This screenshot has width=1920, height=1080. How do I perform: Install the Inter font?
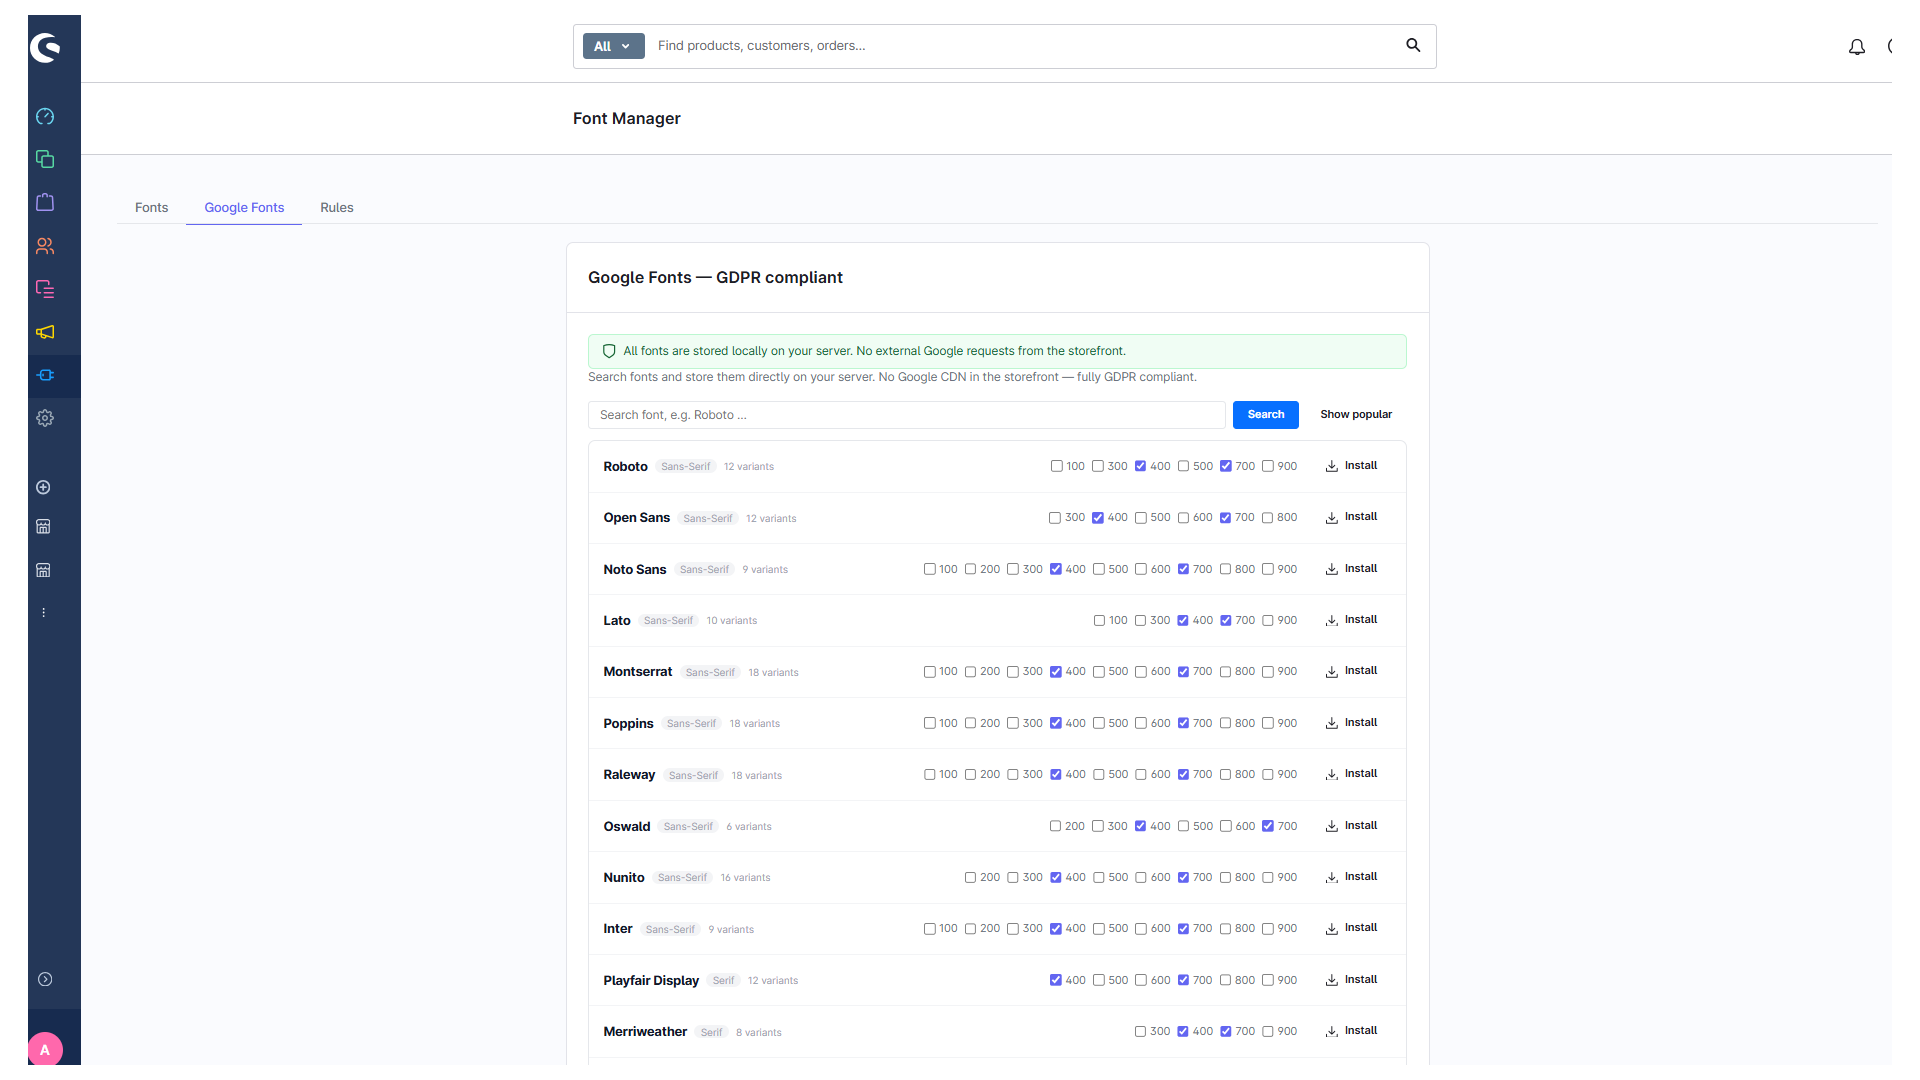point(1351,929)
